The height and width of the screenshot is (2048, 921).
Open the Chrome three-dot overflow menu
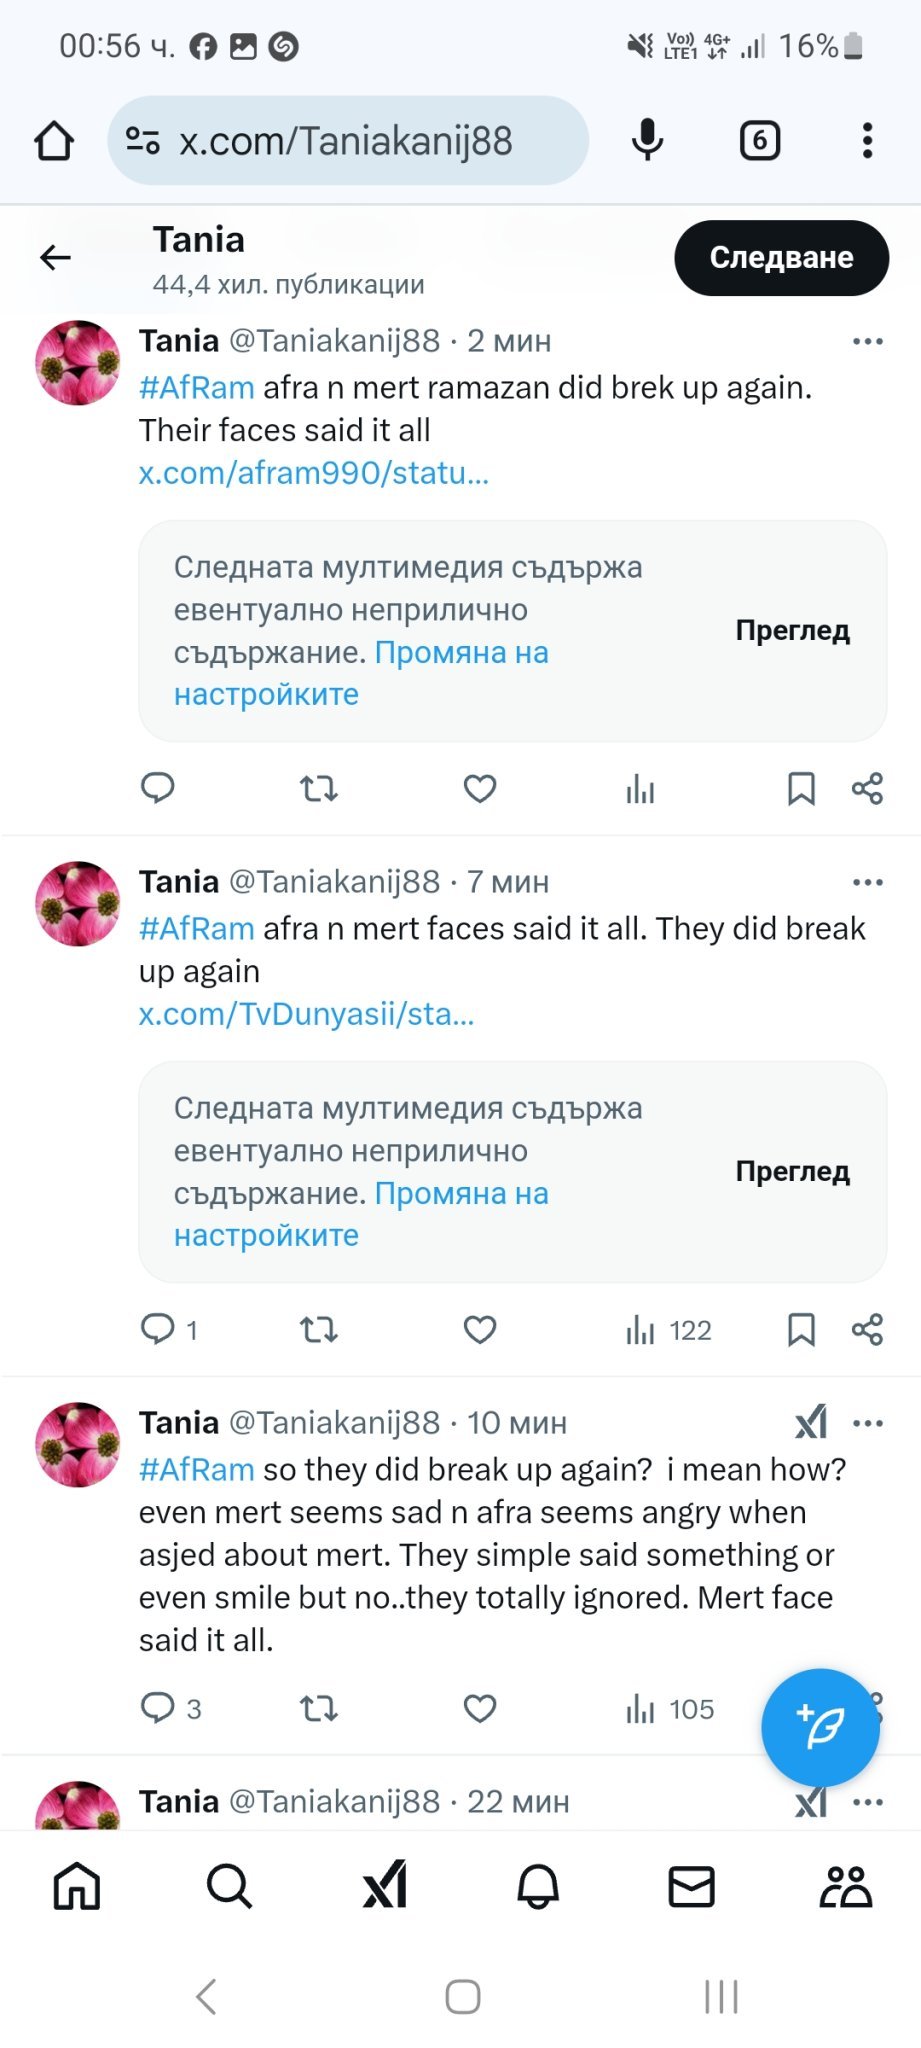[x=867, y=141]
